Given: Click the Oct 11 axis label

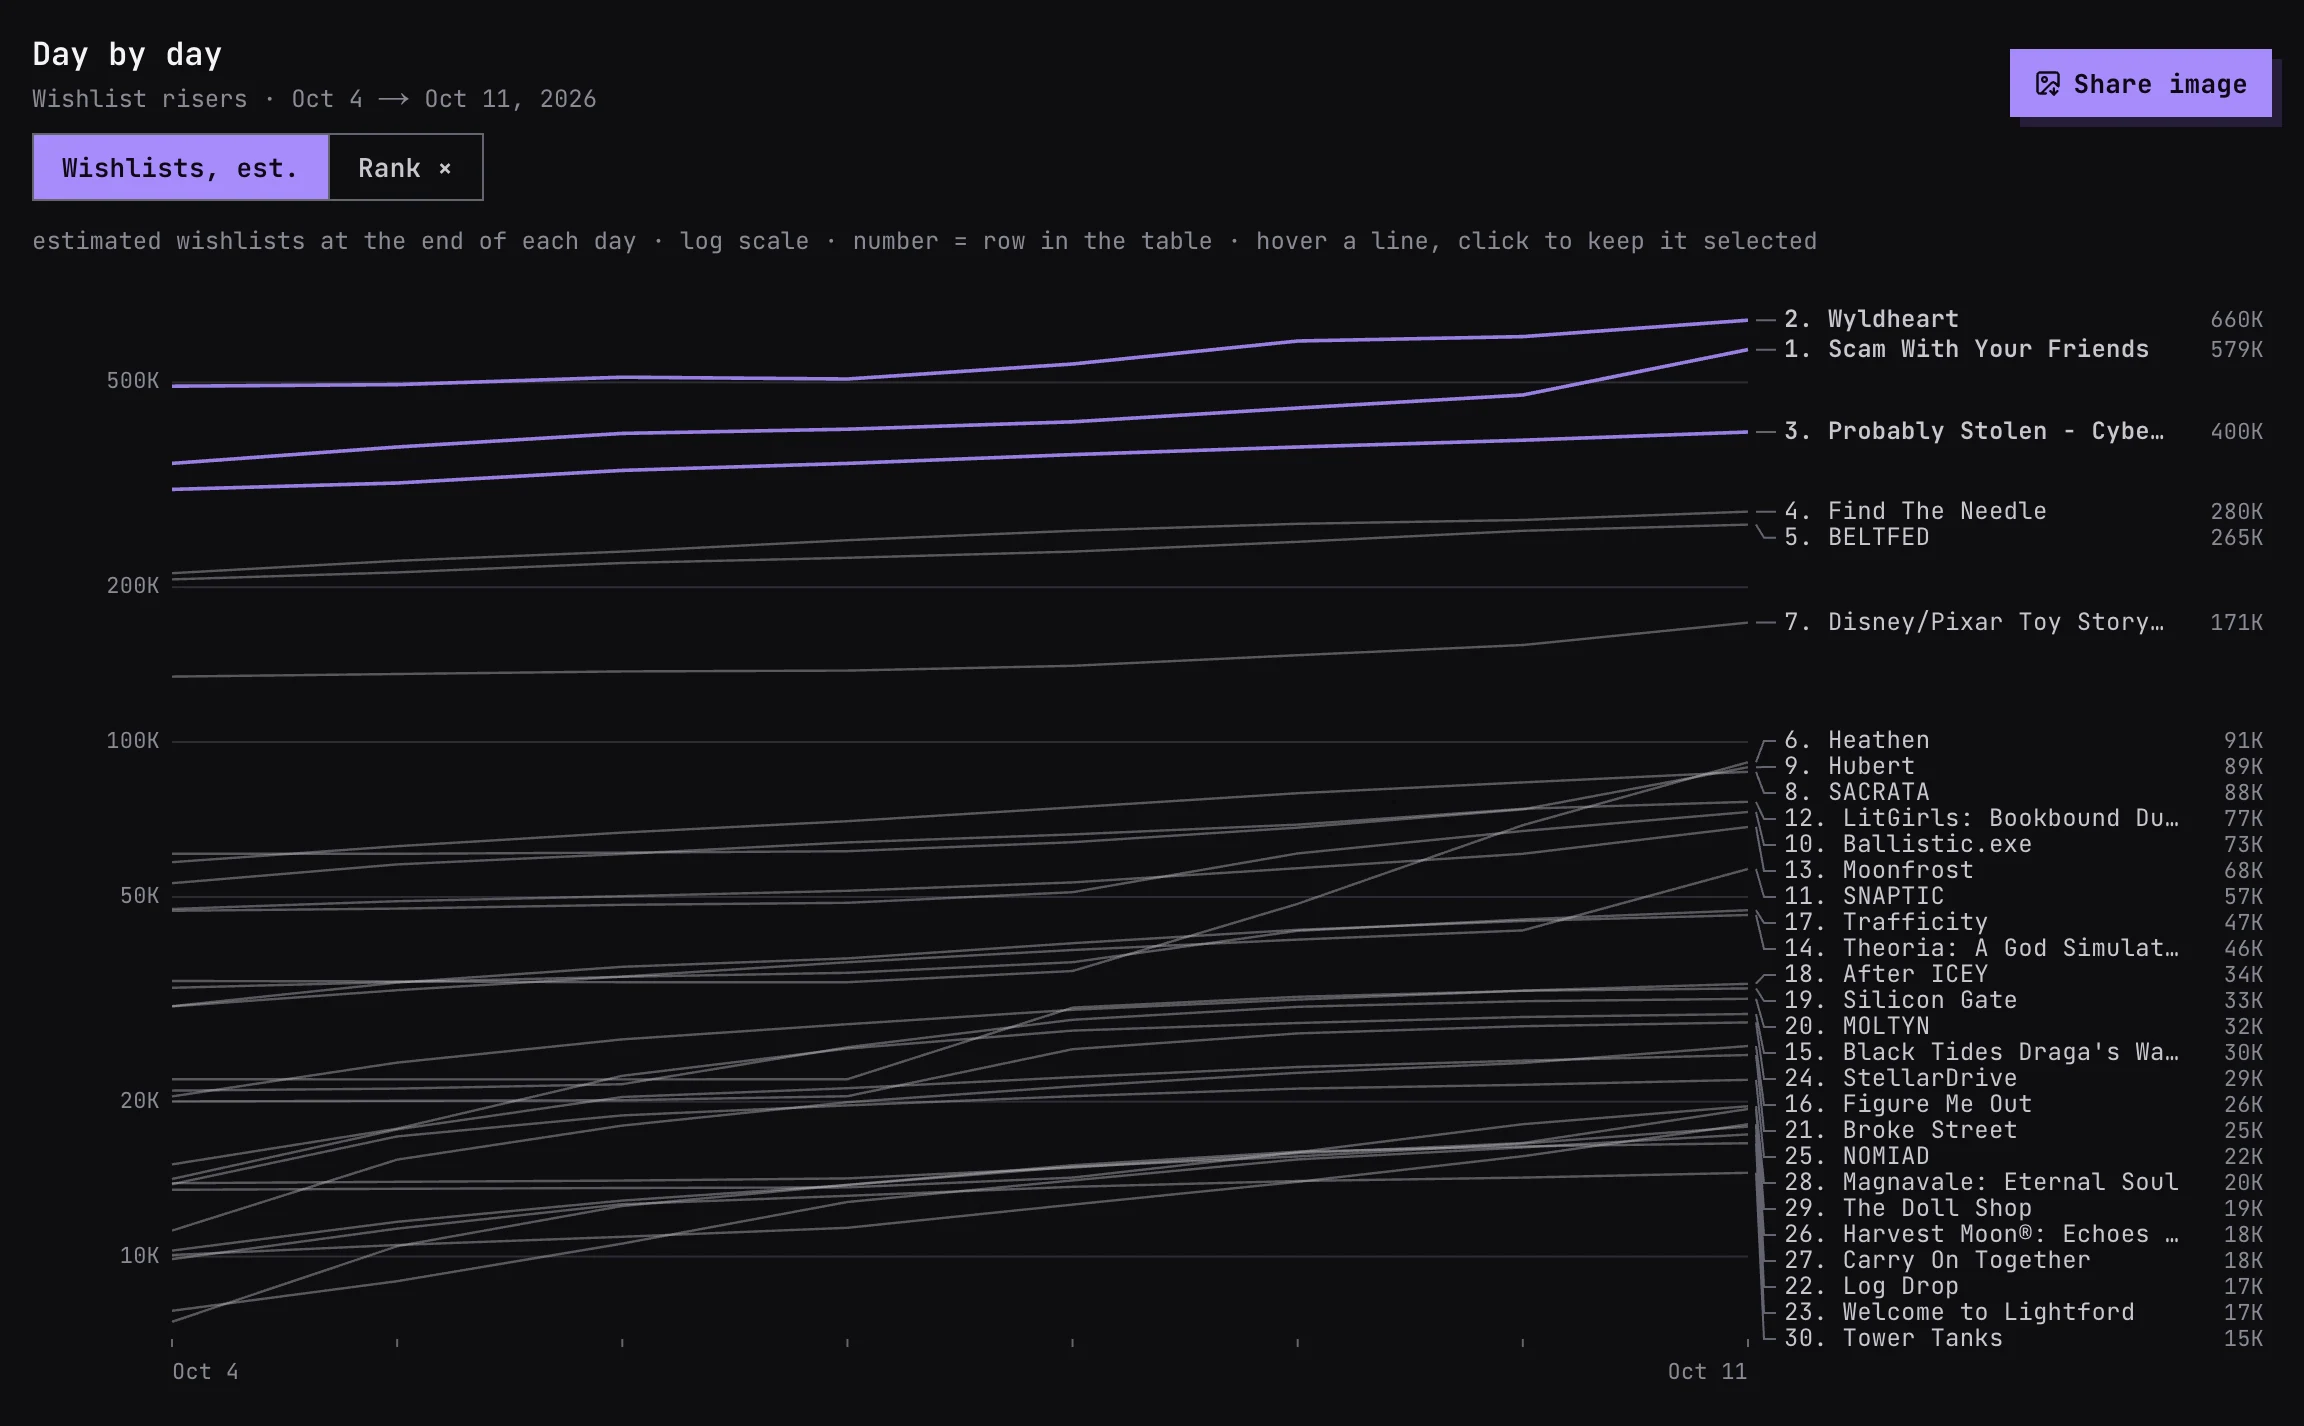Looking at the screenshot, I should [x=1707, y=1371].
